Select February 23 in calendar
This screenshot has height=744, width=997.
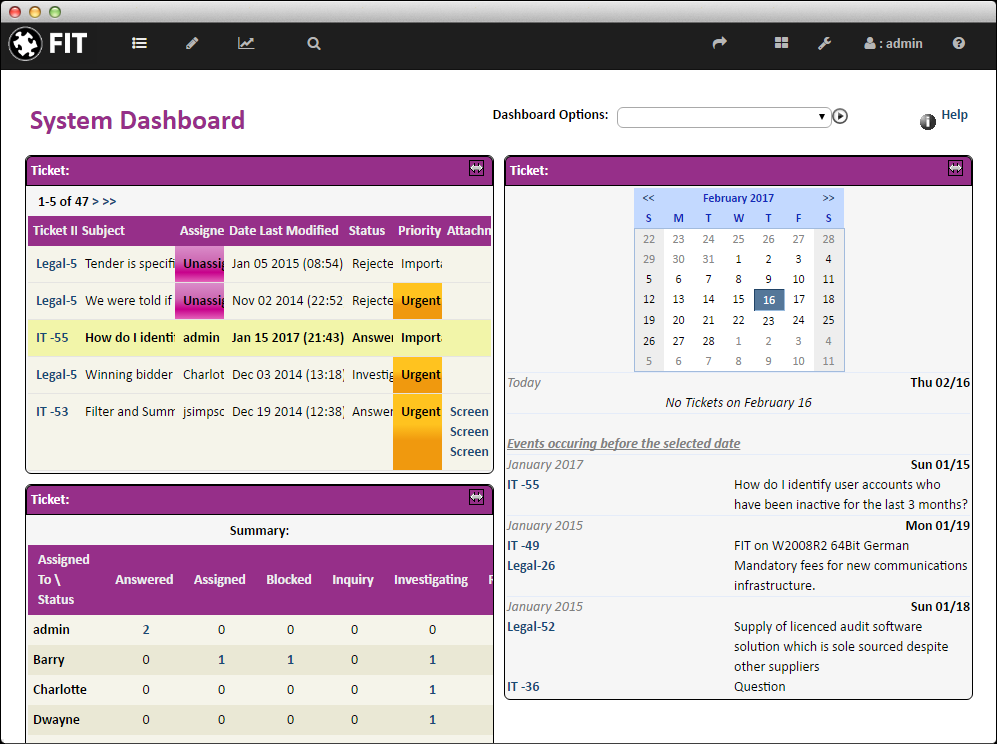point(768,320)
